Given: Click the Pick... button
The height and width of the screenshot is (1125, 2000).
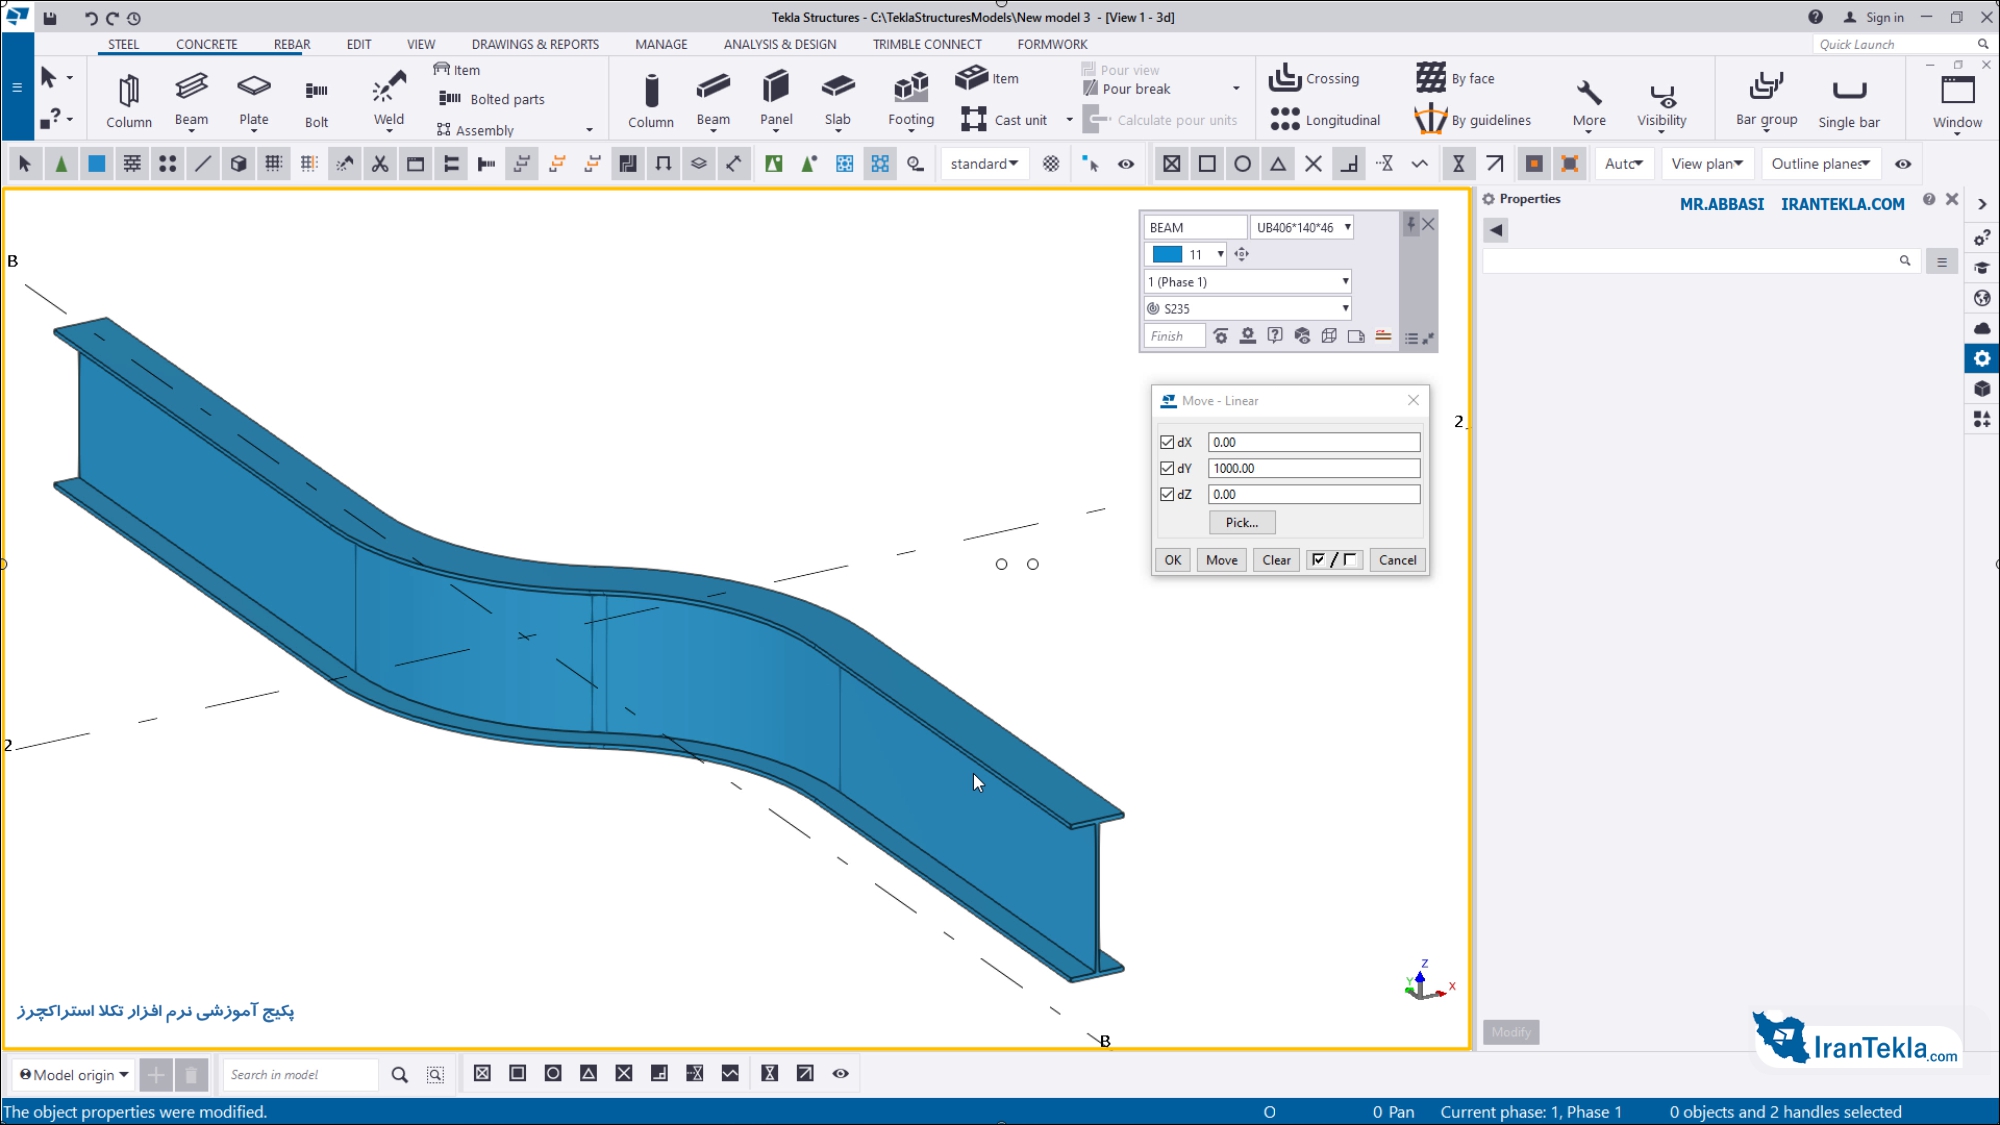Looking at the screenshot, I should [1242, 522].
